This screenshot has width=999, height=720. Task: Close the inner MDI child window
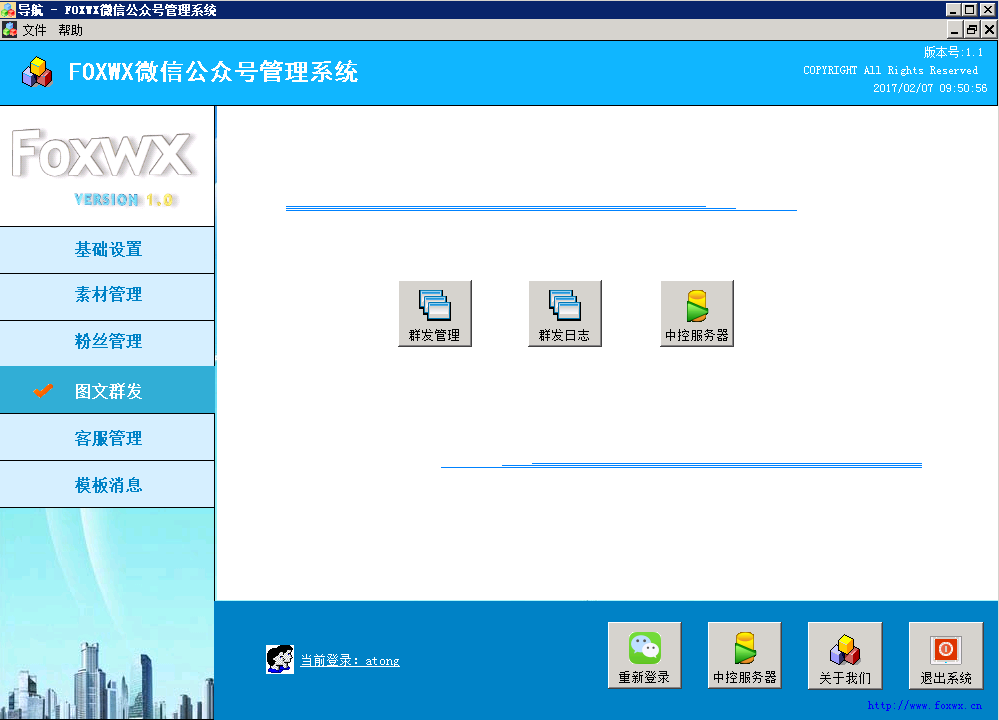click(x=989, y=29)
